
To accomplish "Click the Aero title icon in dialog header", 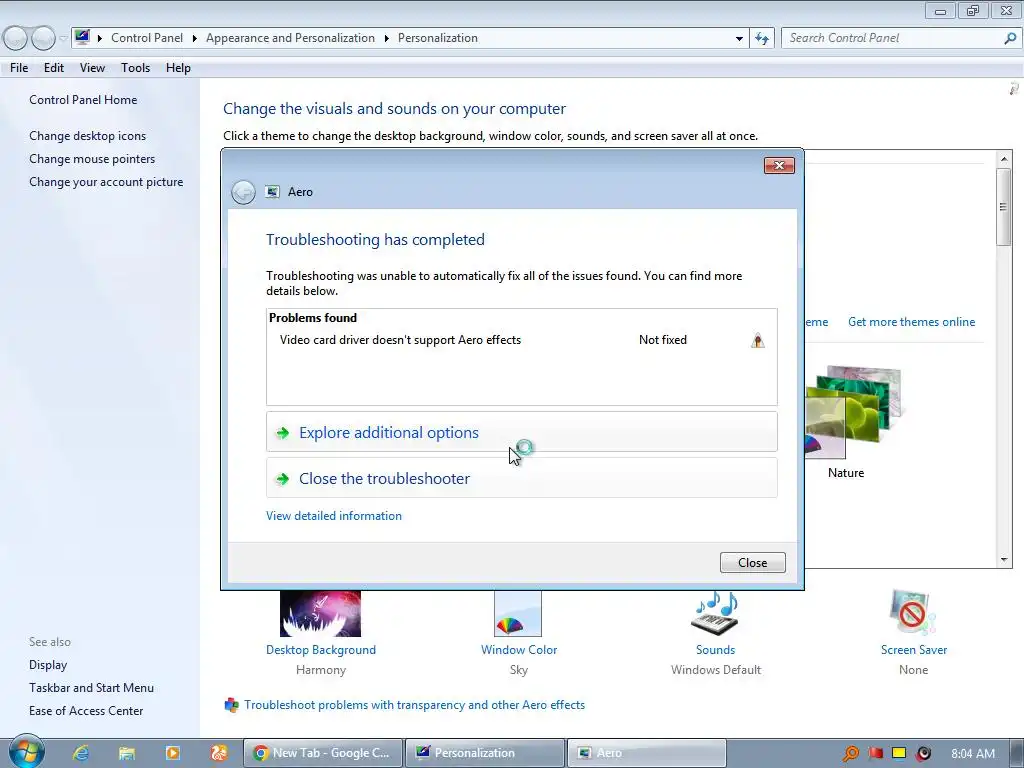I will pos(272,192).
